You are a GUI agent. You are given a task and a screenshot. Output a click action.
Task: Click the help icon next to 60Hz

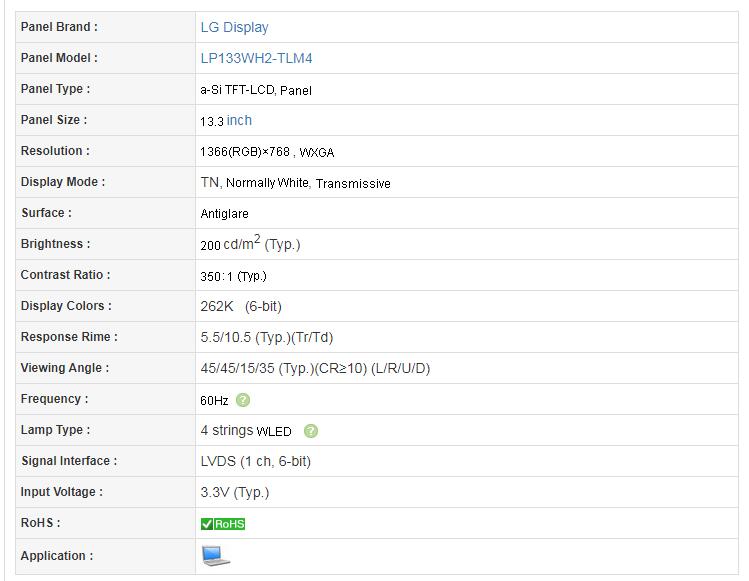tap(243, 400)
